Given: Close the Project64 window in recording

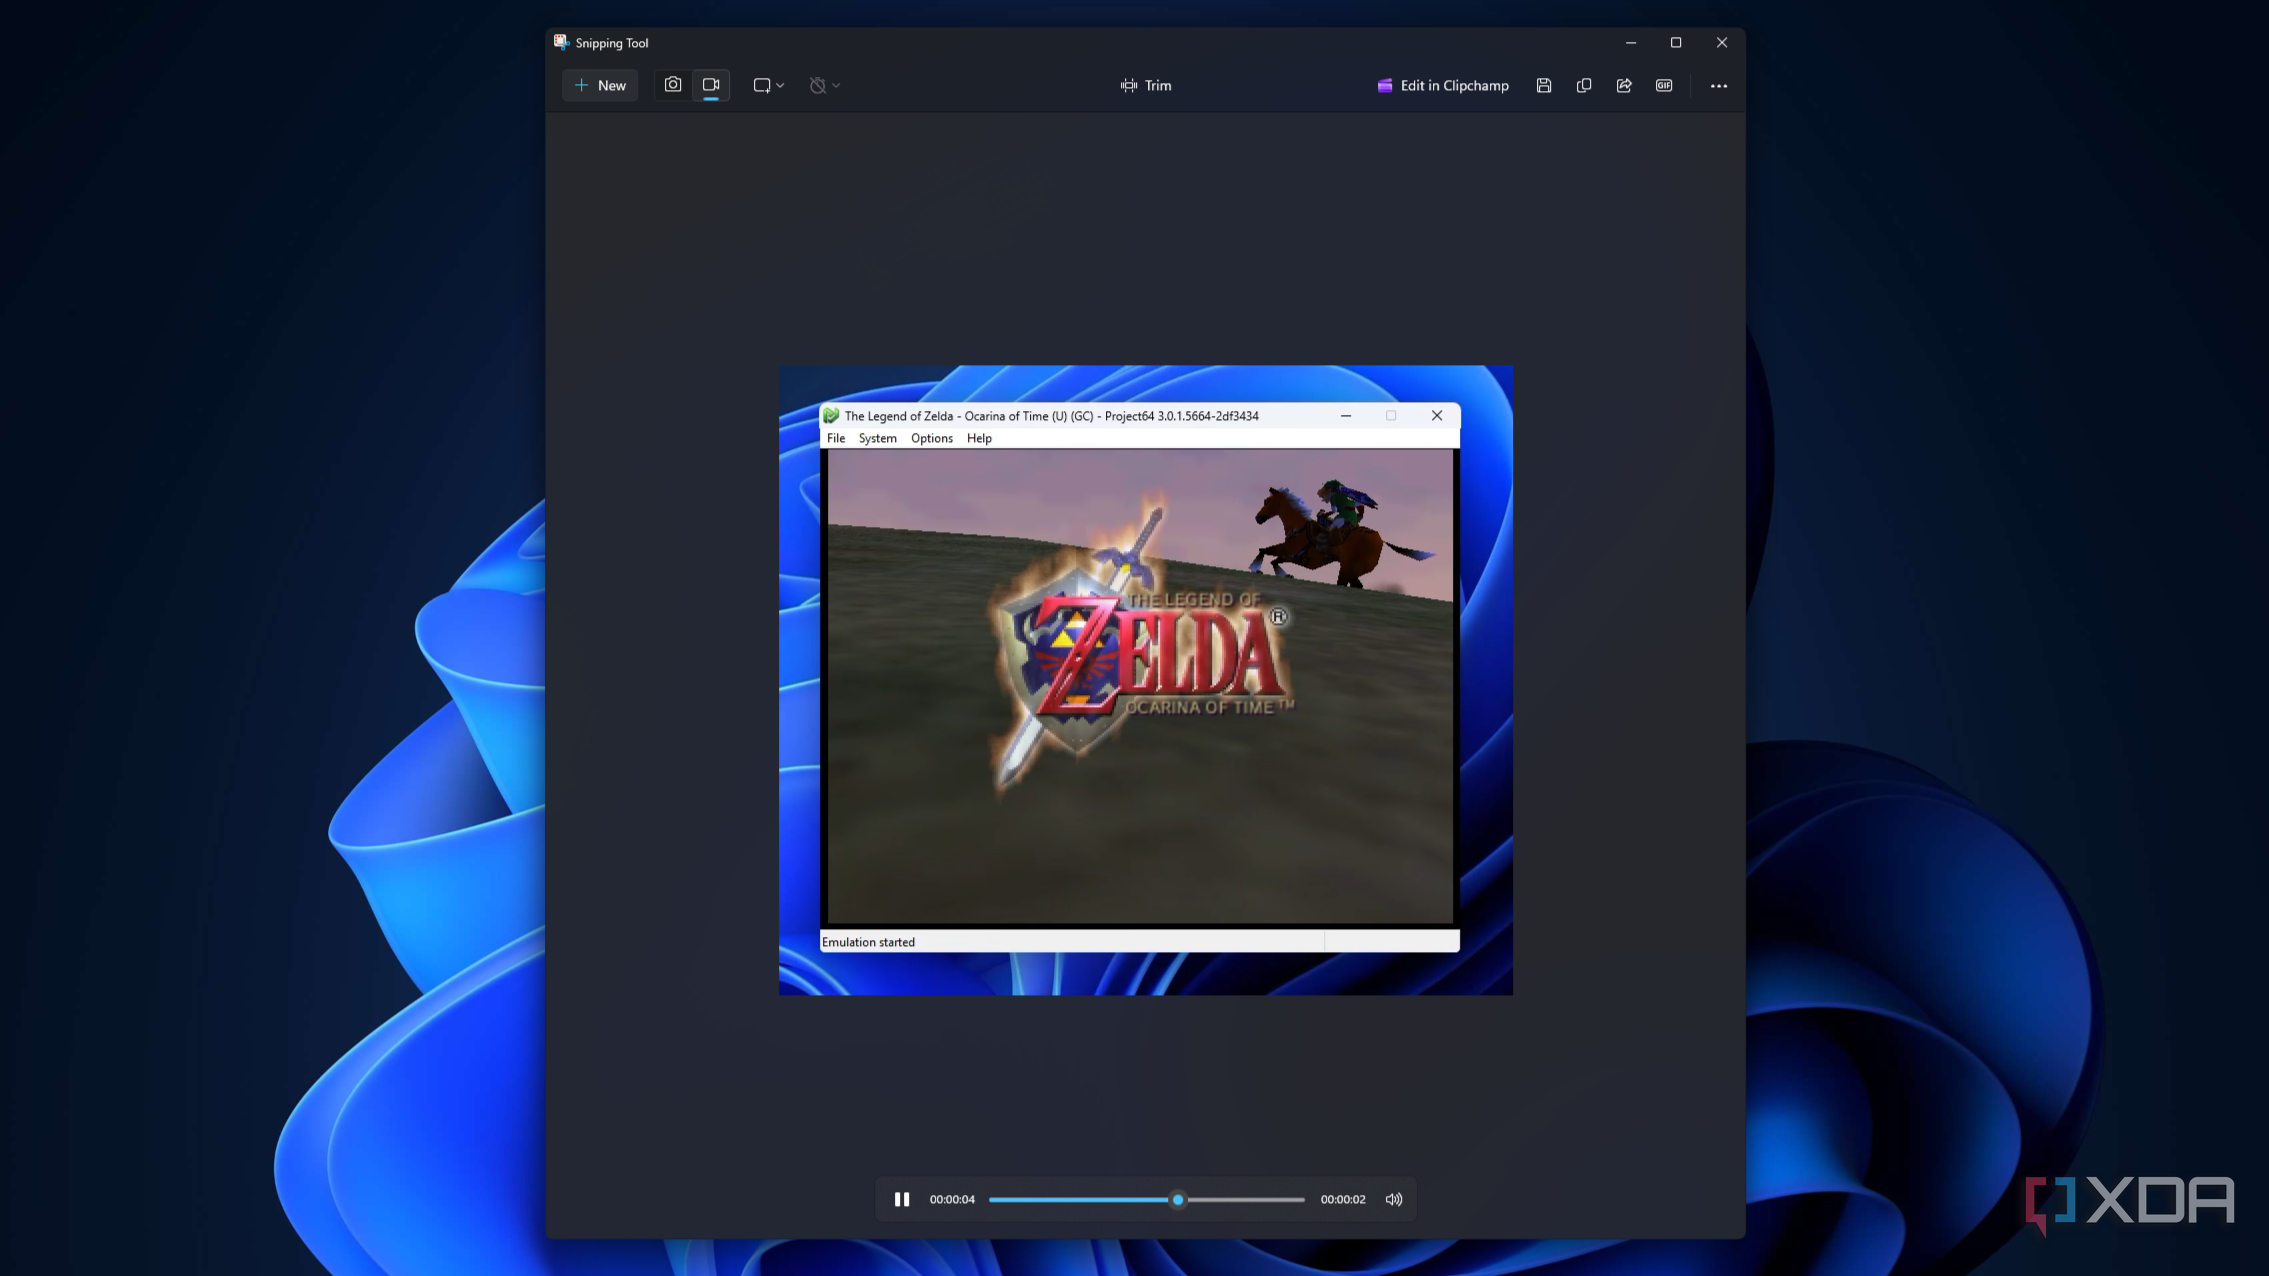Looking at the screenshot, I should (x=1437, y=416).
